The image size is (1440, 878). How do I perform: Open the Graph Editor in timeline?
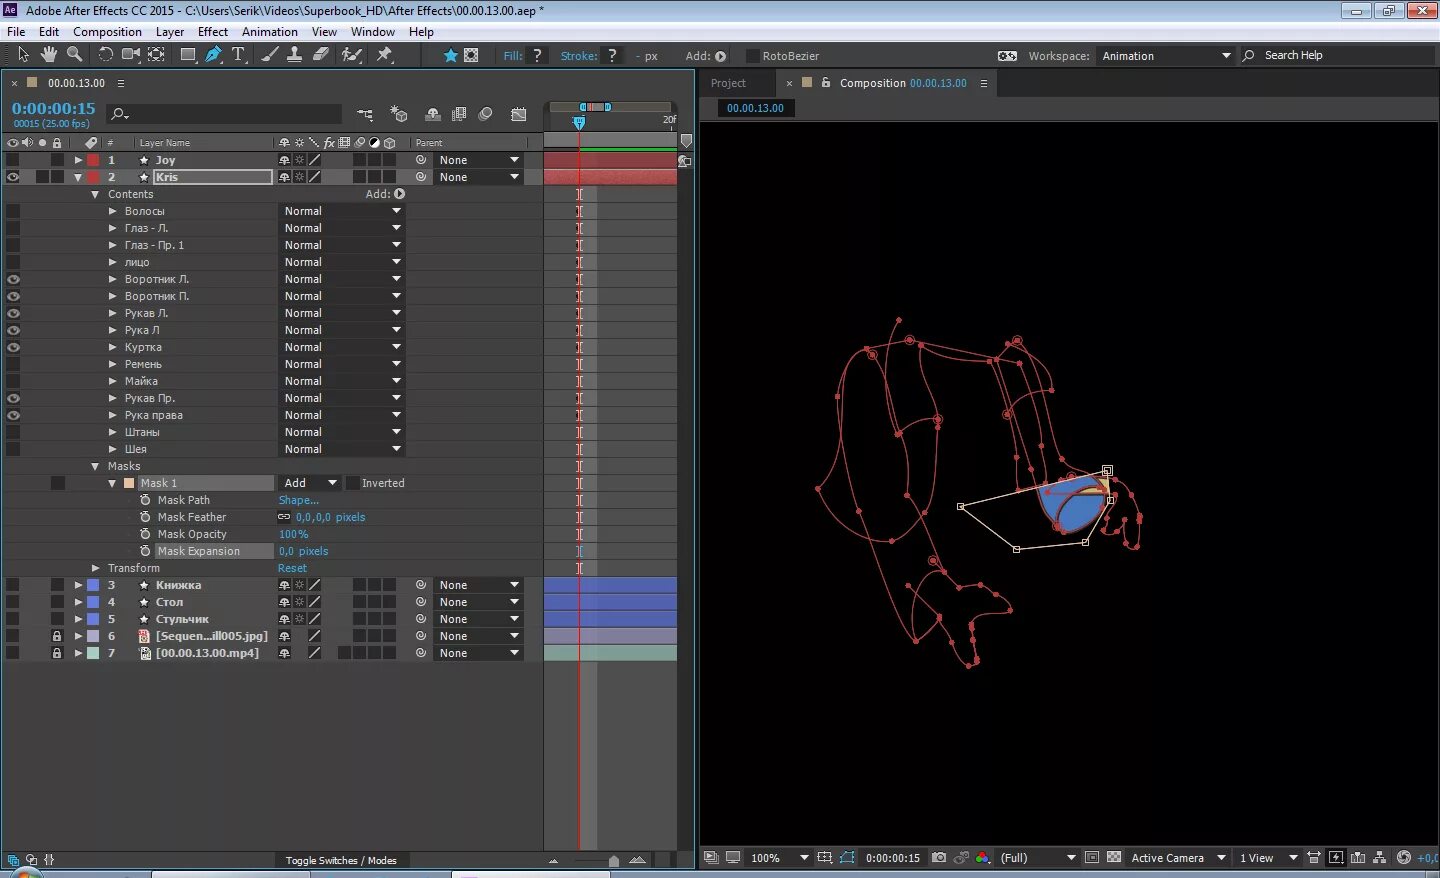point(518,114)
